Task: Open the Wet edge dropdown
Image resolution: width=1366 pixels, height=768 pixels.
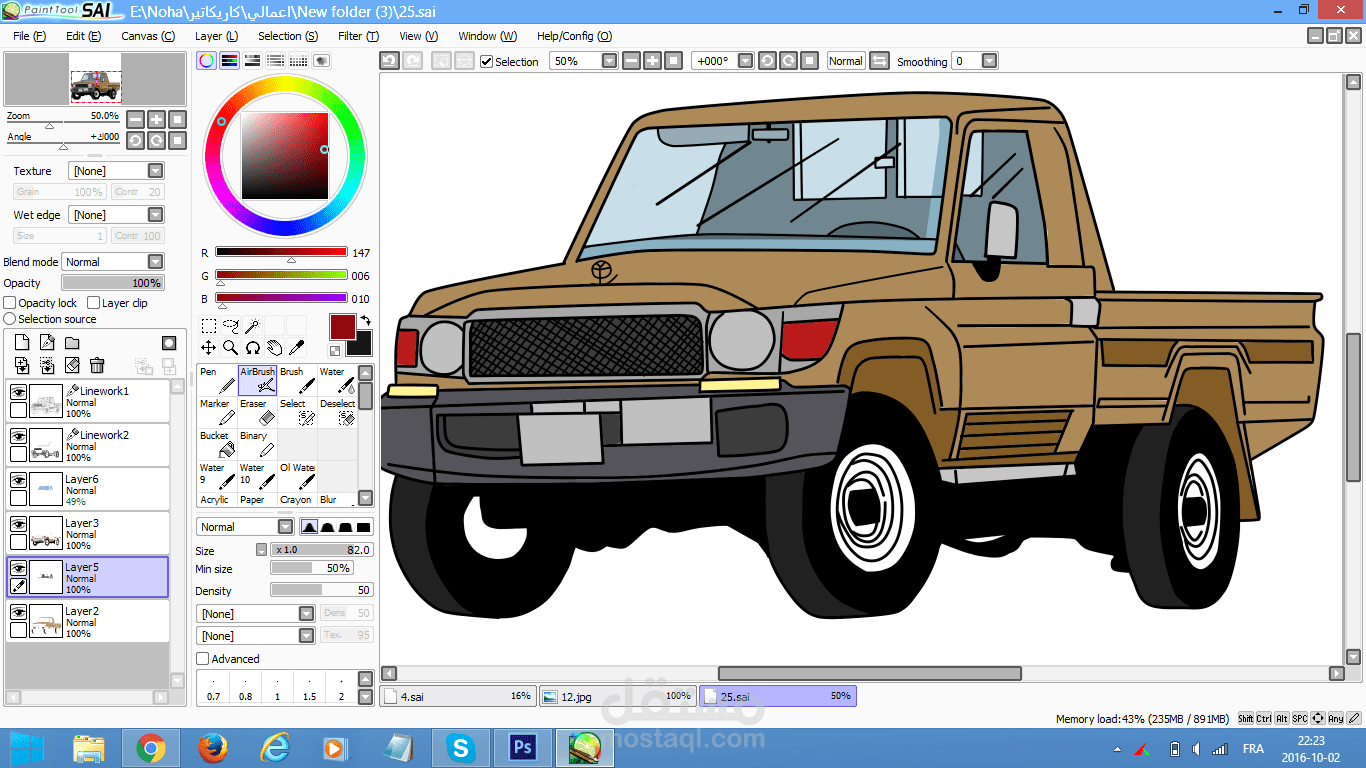Action: tap(155, 215)
